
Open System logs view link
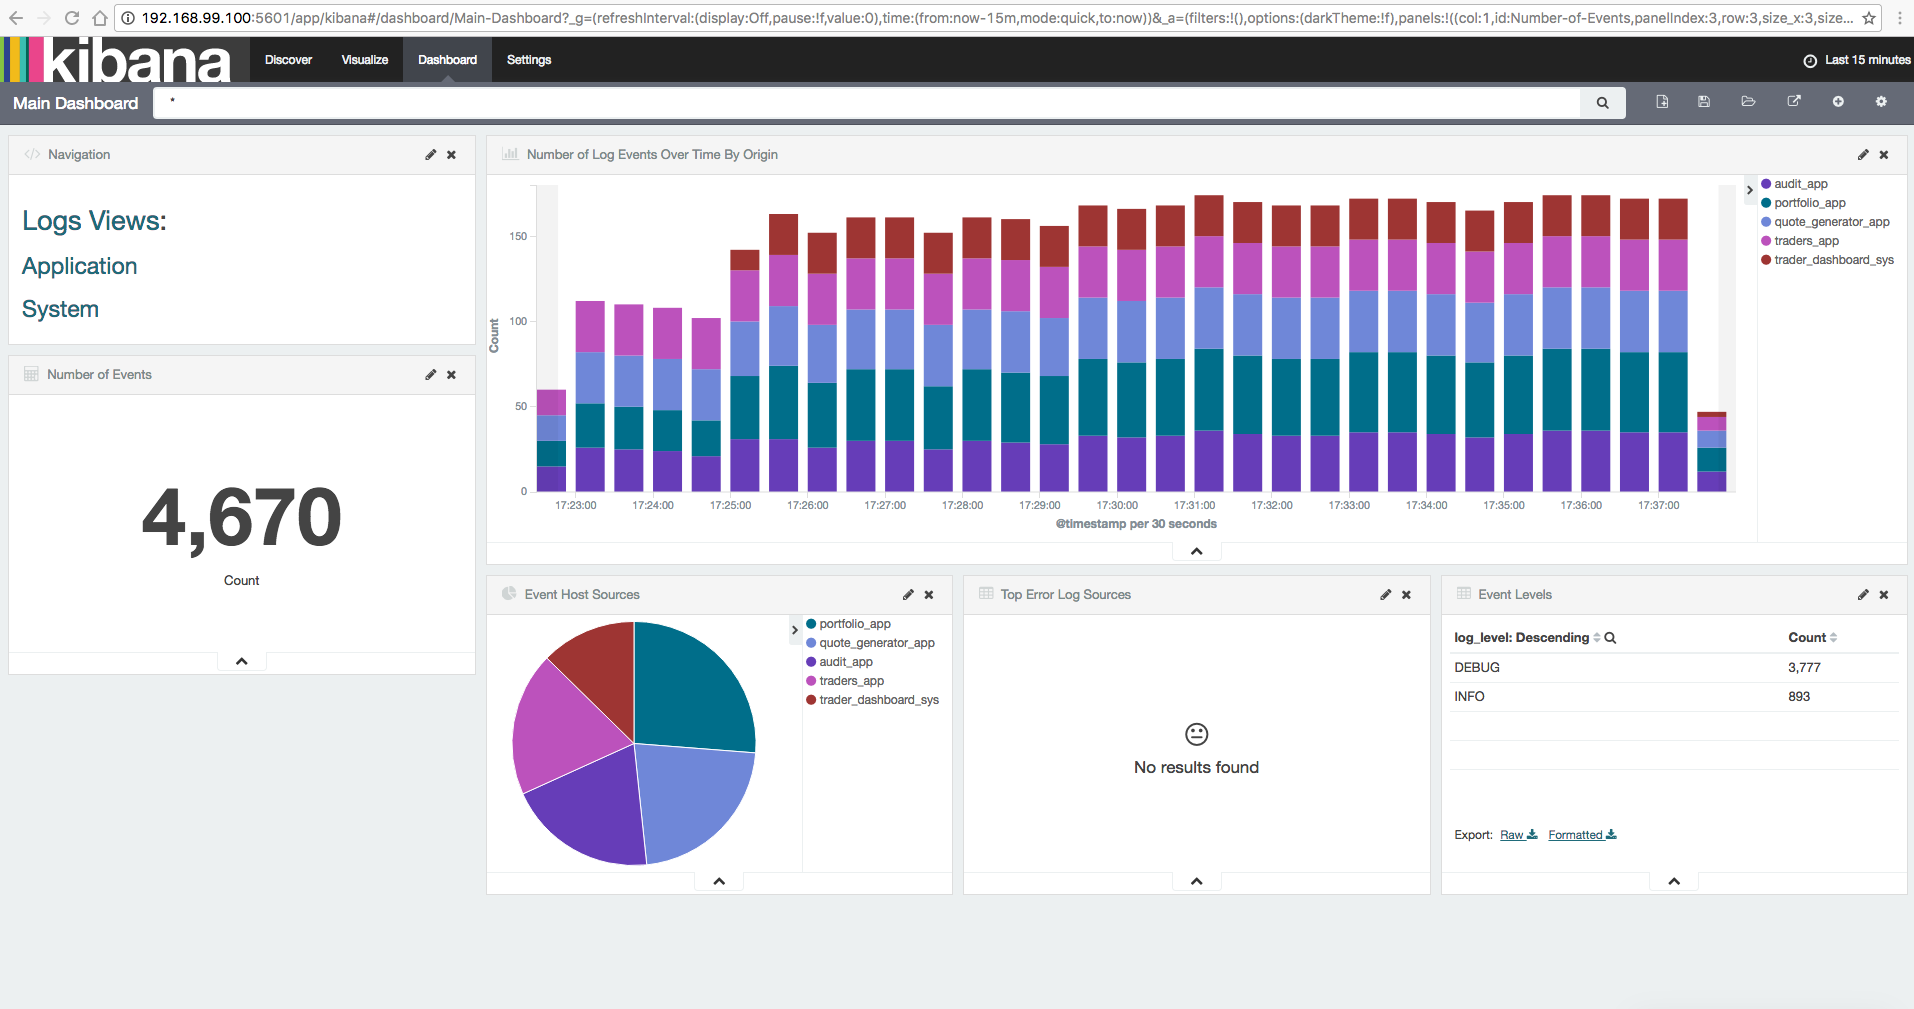(60, 309)
